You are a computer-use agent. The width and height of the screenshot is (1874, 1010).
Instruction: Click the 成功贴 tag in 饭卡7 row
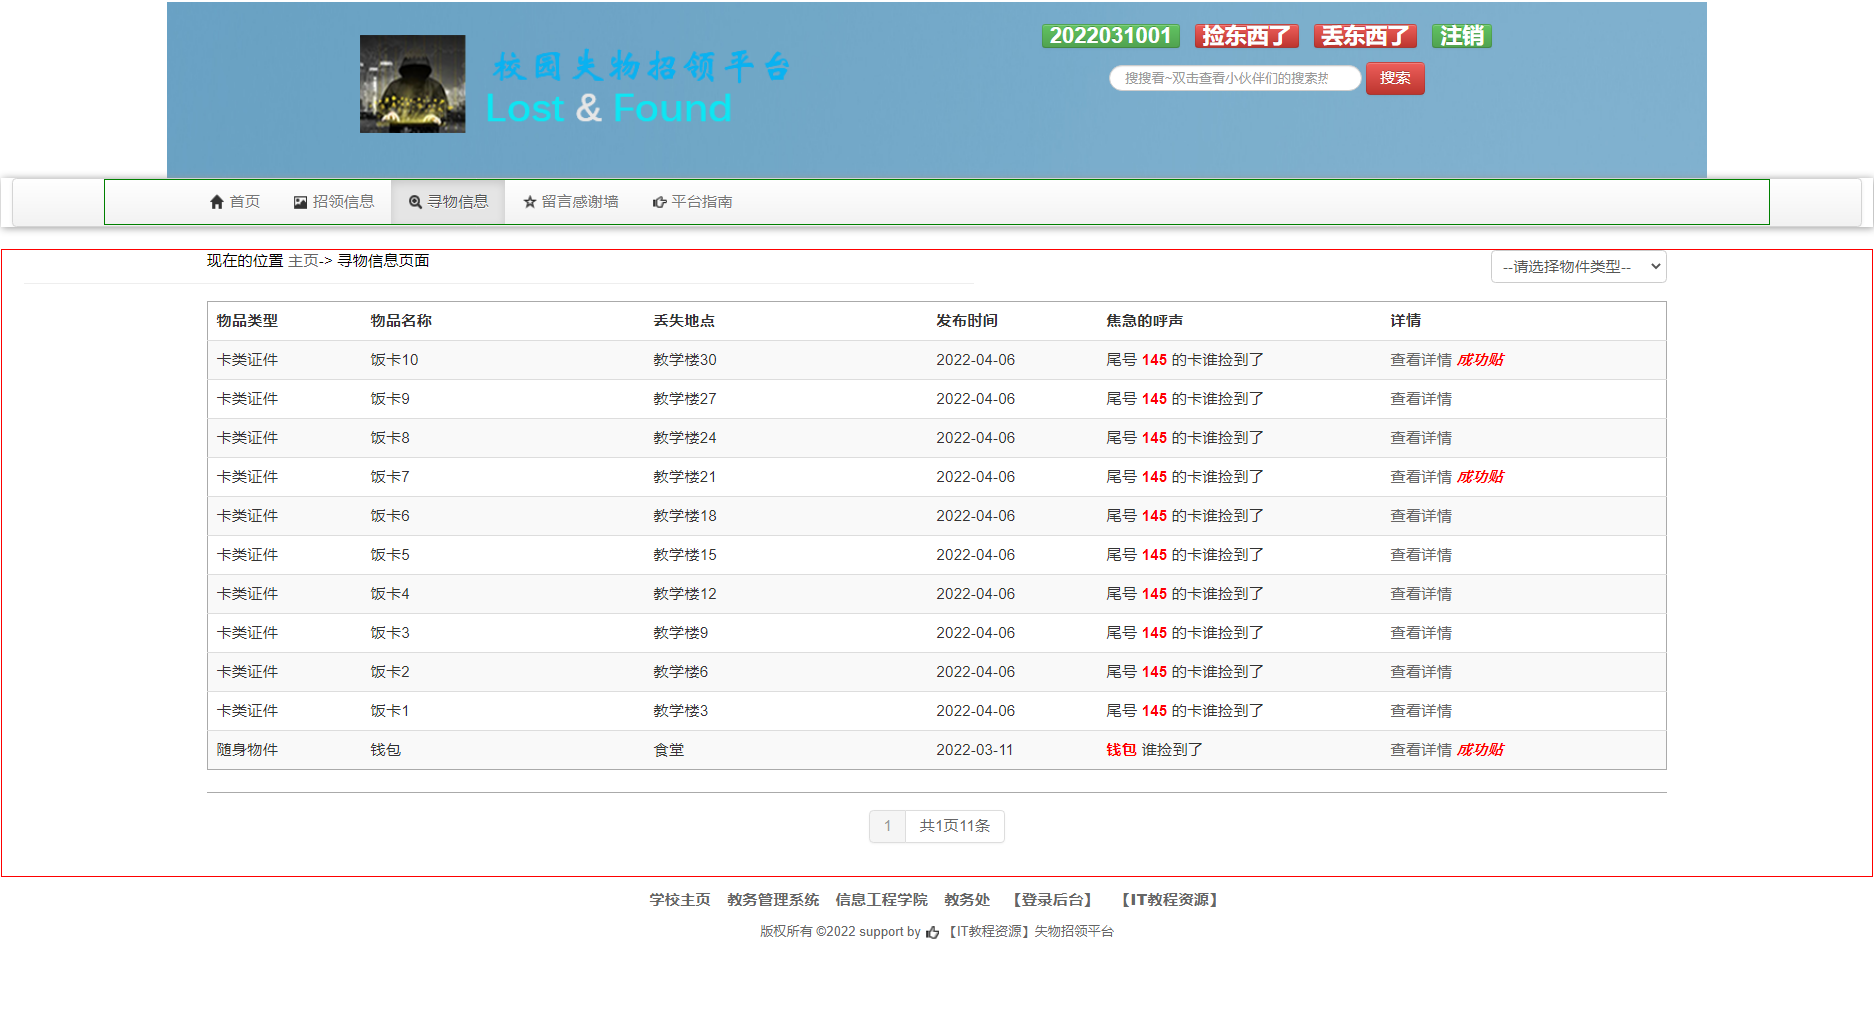point(1481,477)
